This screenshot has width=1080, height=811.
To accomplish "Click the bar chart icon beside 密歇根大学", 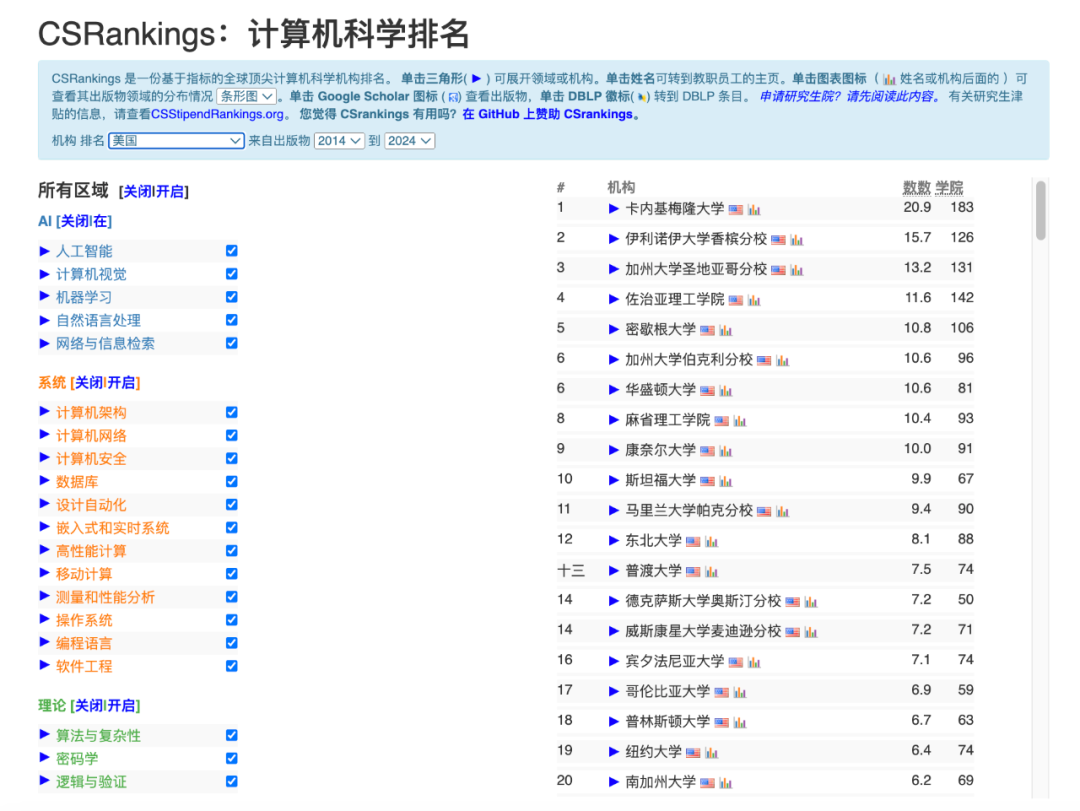I will click(x=725, y=330).
